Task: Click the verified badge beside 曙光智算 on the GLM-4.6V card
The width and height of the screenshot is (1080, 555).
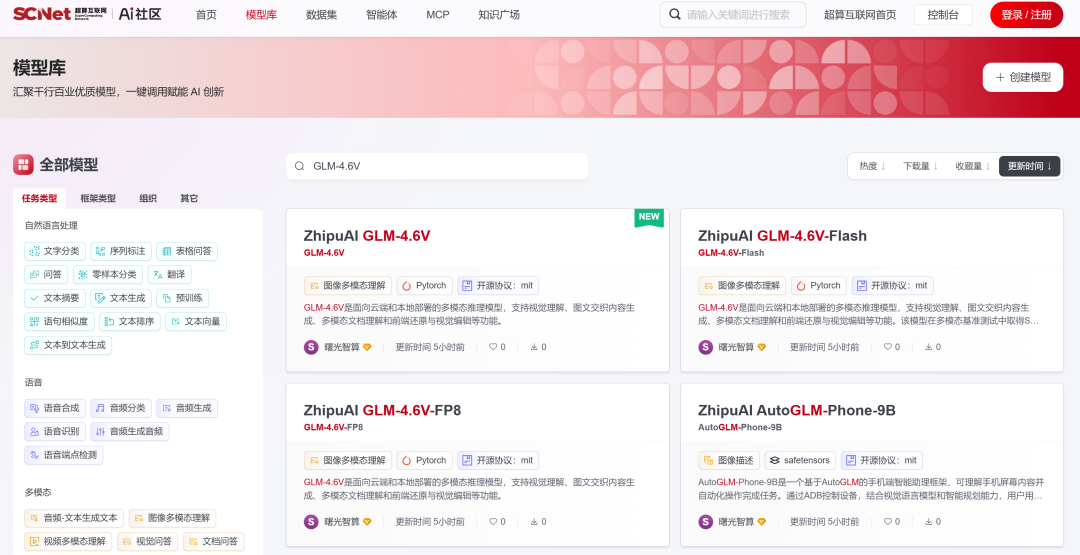Action: [367, 347]
